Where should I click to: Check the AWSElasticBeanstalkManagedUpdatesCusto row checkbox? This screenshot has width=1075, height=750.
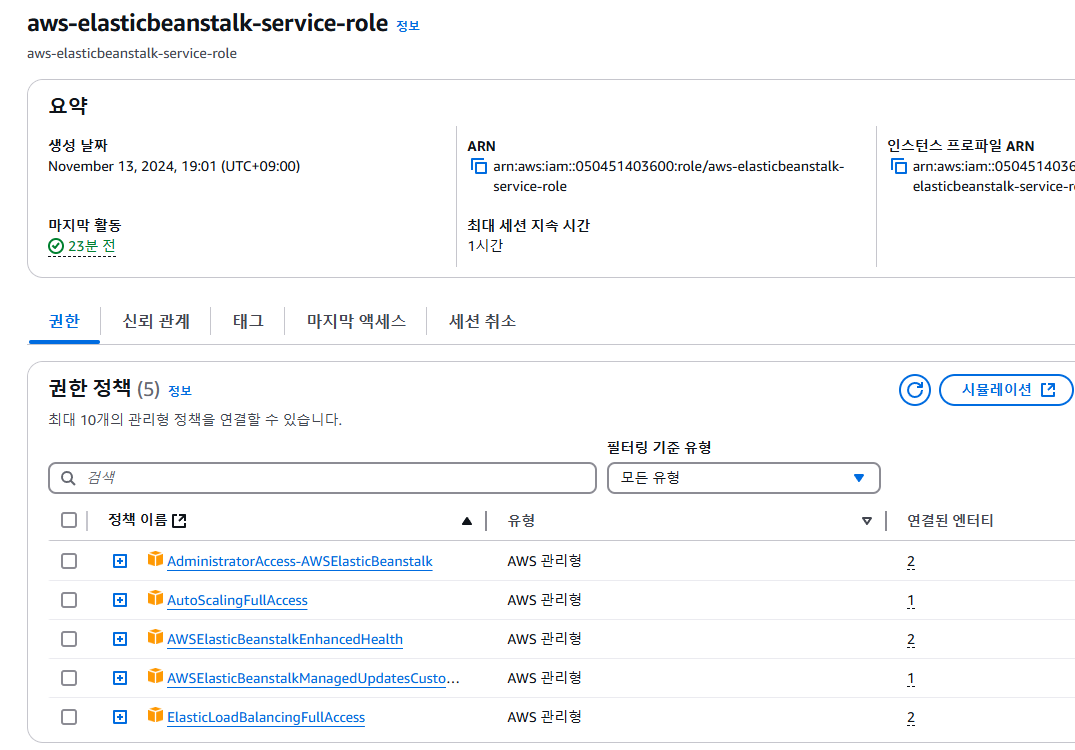click(x=69, y=679)
